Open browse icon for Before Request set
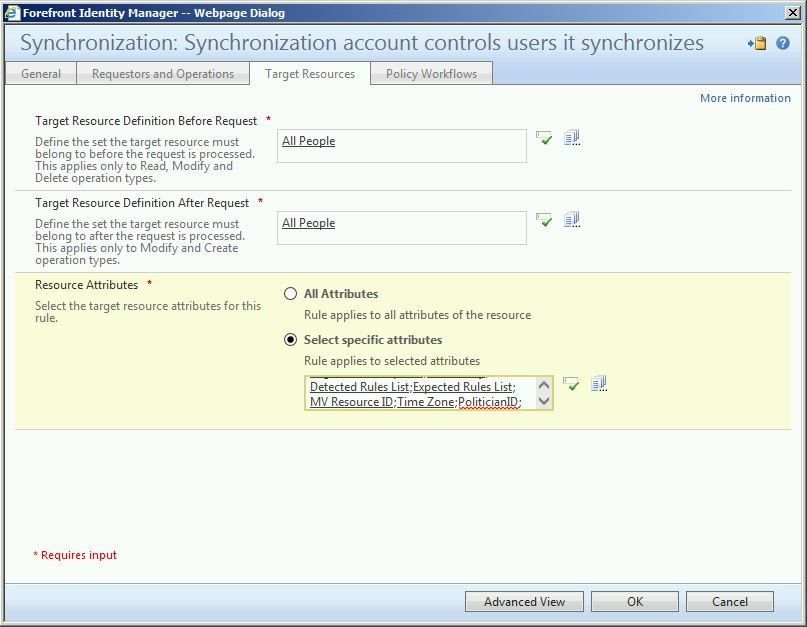 [572, 137]
